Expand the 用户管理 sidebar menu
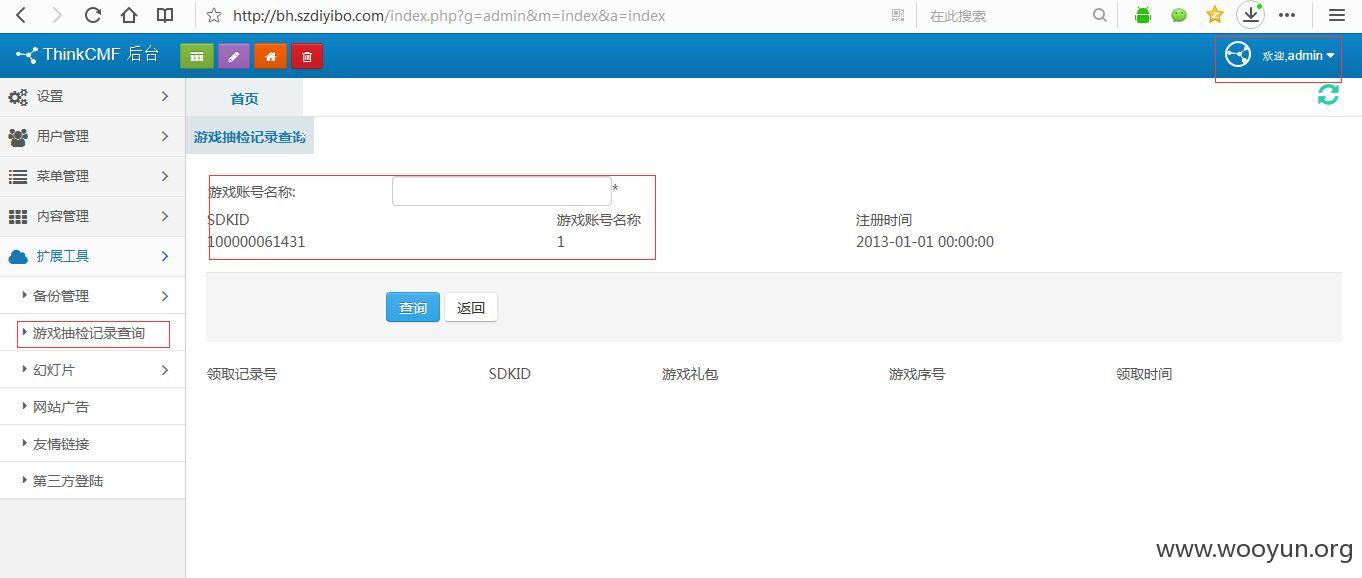Image resolution: width=1362 pixels, height=578 pixels. coord(92,137)
